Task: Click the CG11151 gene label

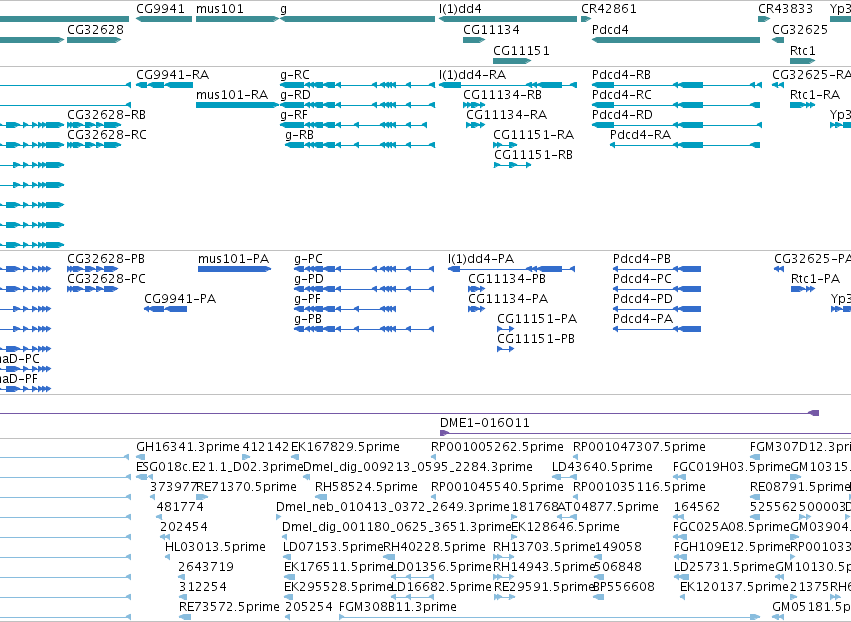Action: click(521, 50)
